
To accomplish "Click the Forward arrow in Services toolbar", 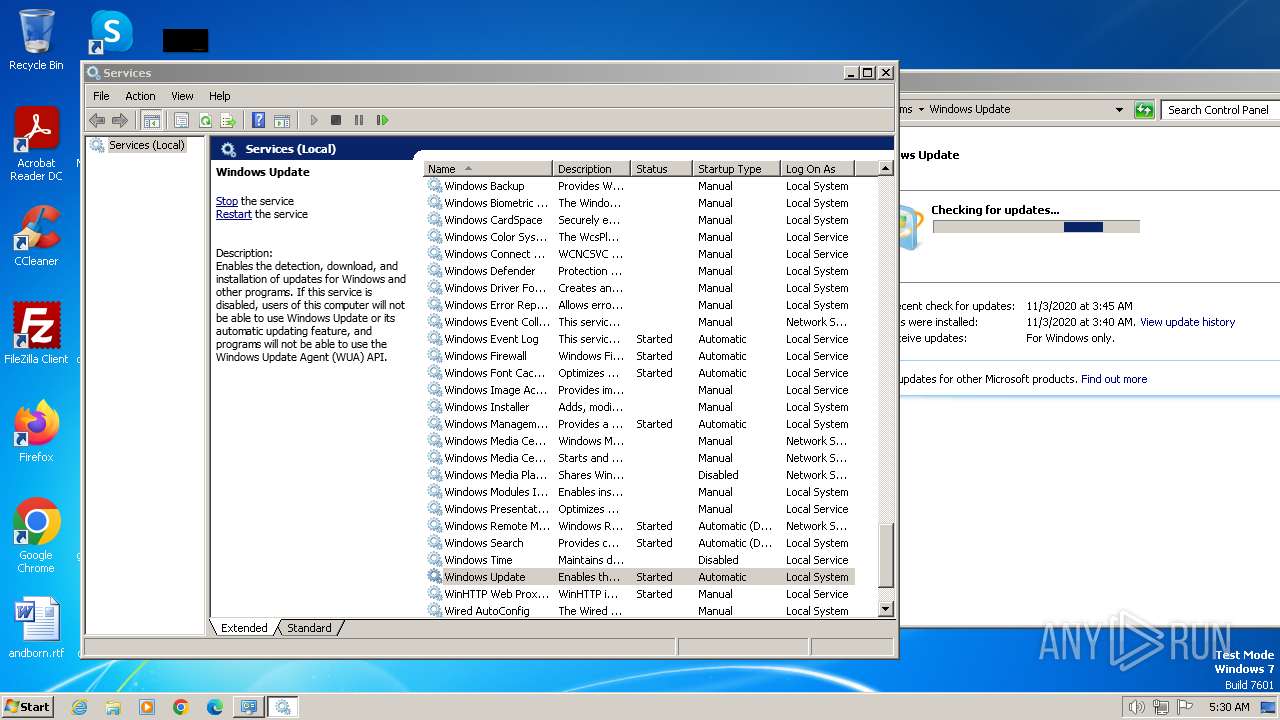I will 120,120.
